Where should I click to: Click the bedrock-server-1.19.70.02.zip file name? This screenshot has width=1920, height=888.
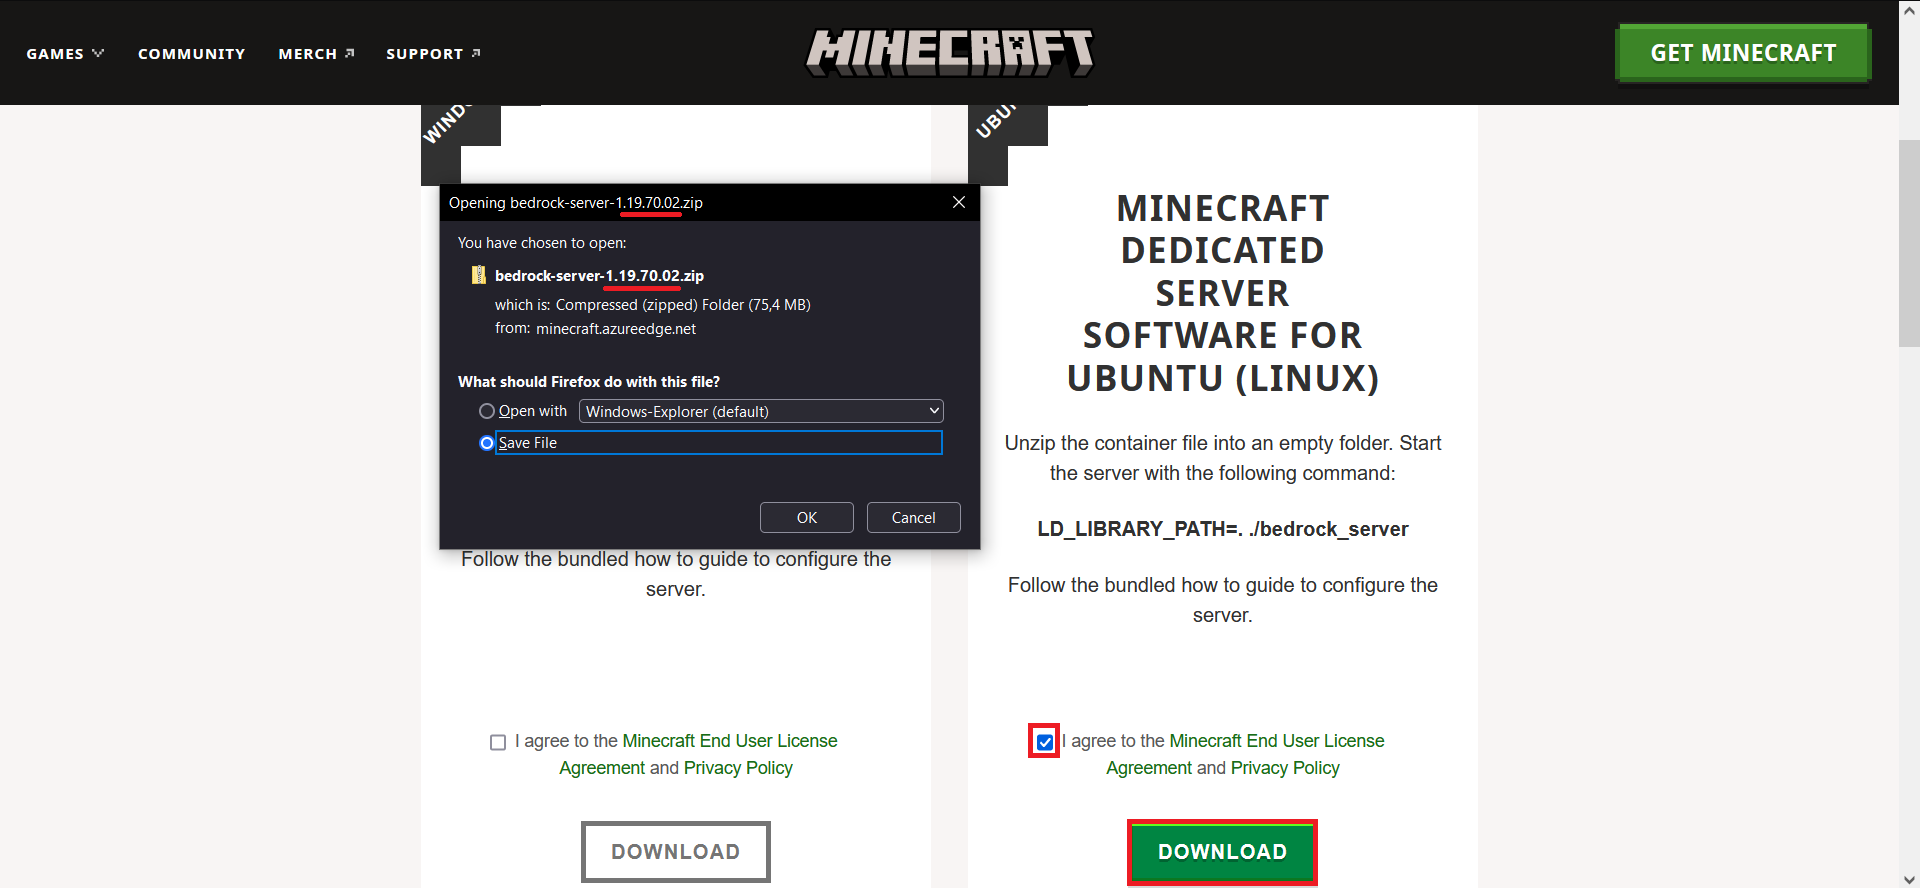tap(599, 276)
